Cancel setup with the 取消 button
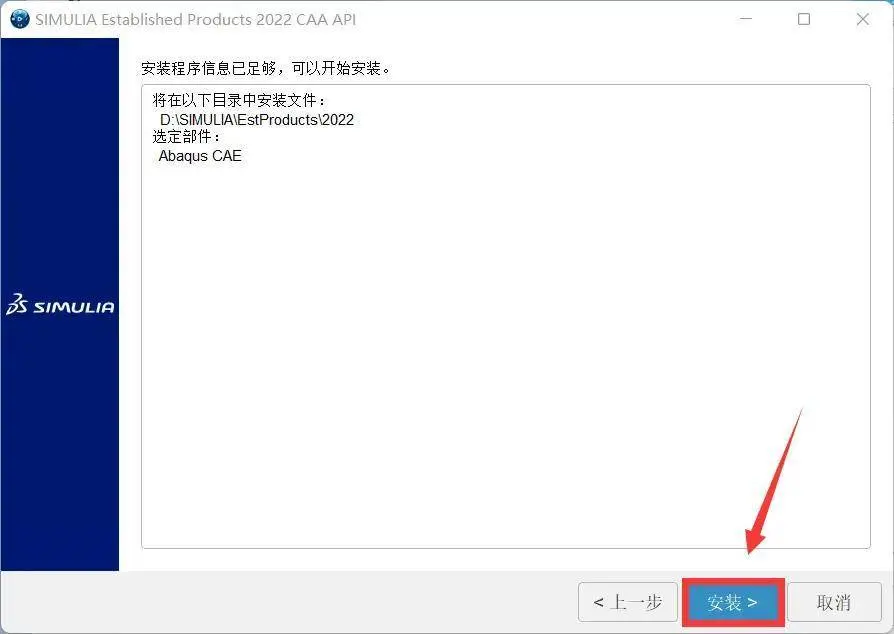894x634 pixels. pos(834,602)
